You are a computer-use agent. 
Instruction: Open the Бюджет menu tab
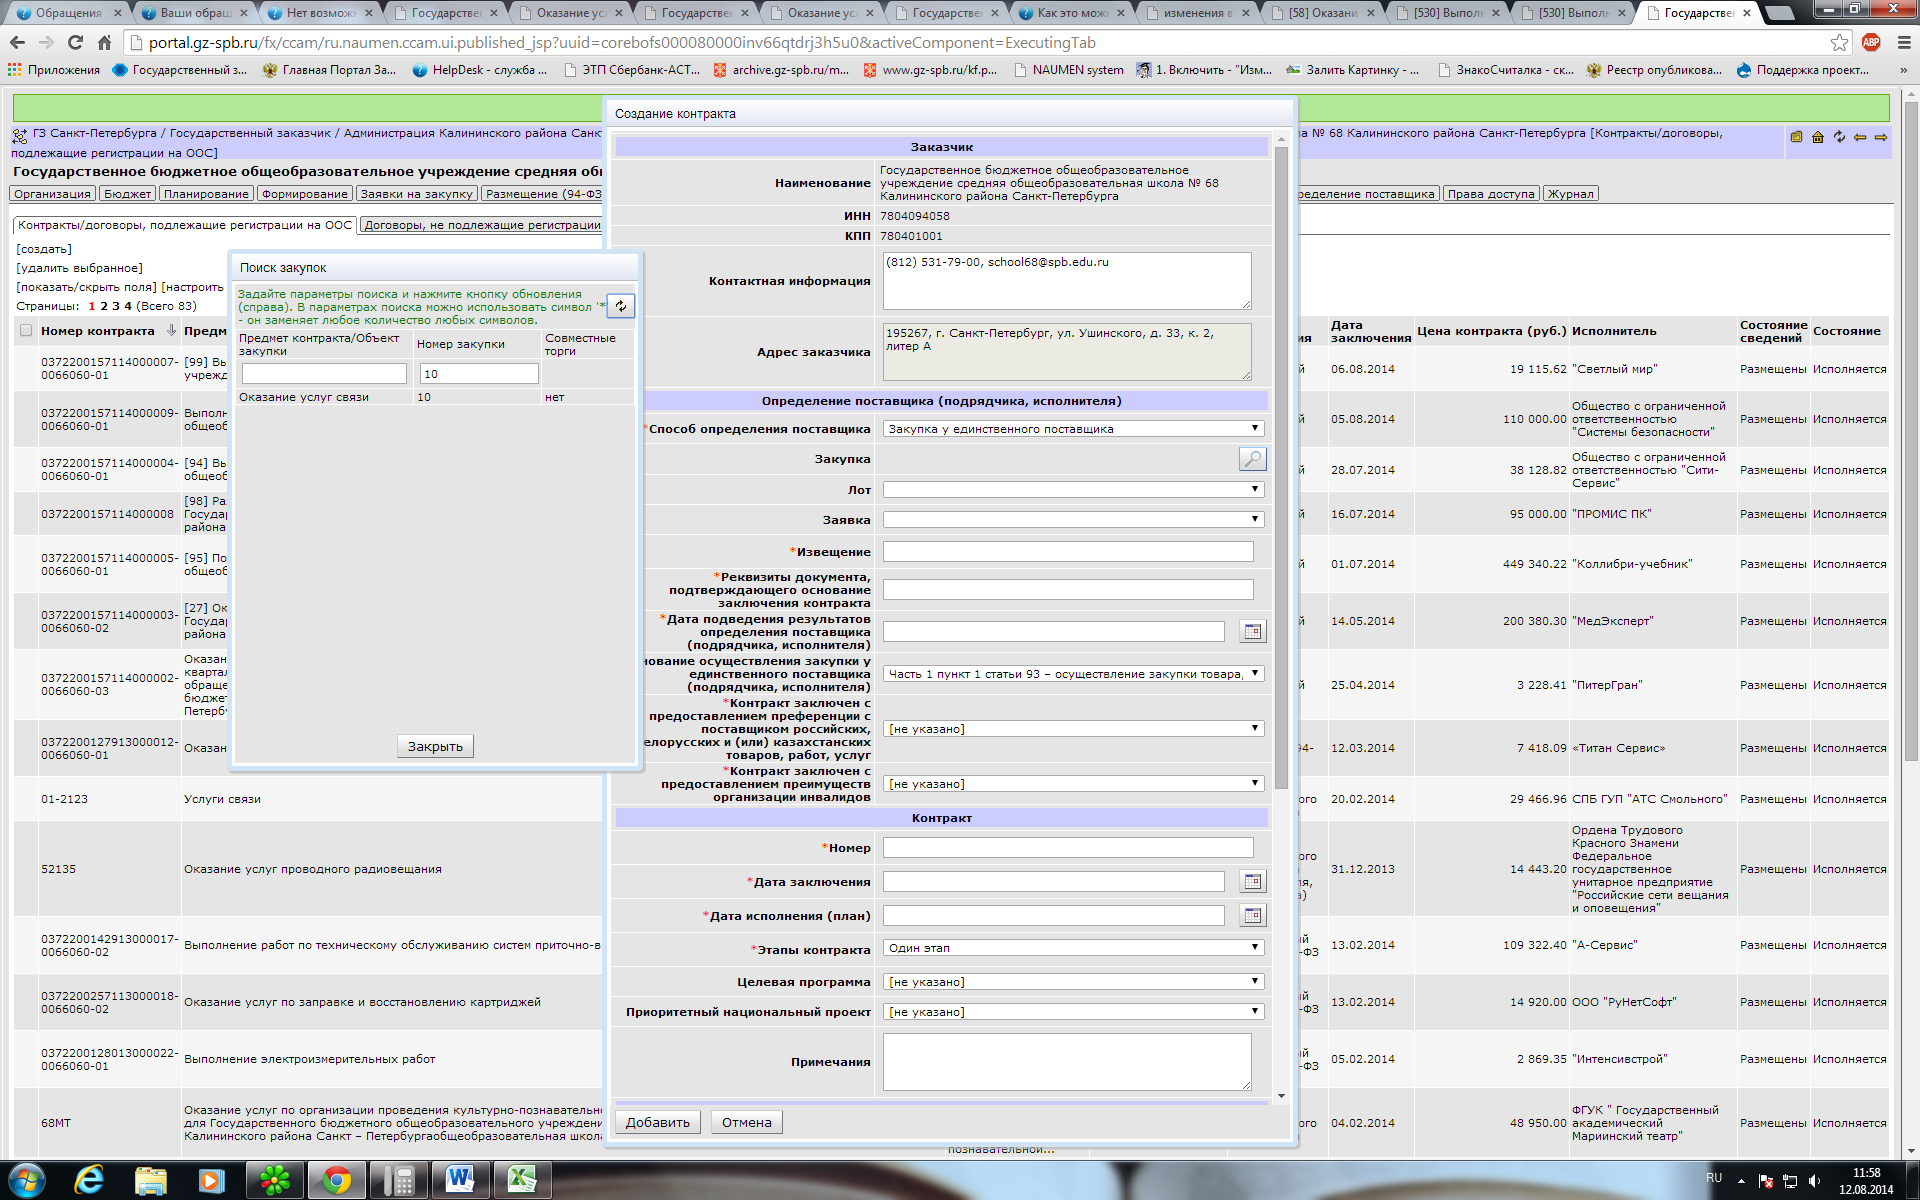click(127, 194)
